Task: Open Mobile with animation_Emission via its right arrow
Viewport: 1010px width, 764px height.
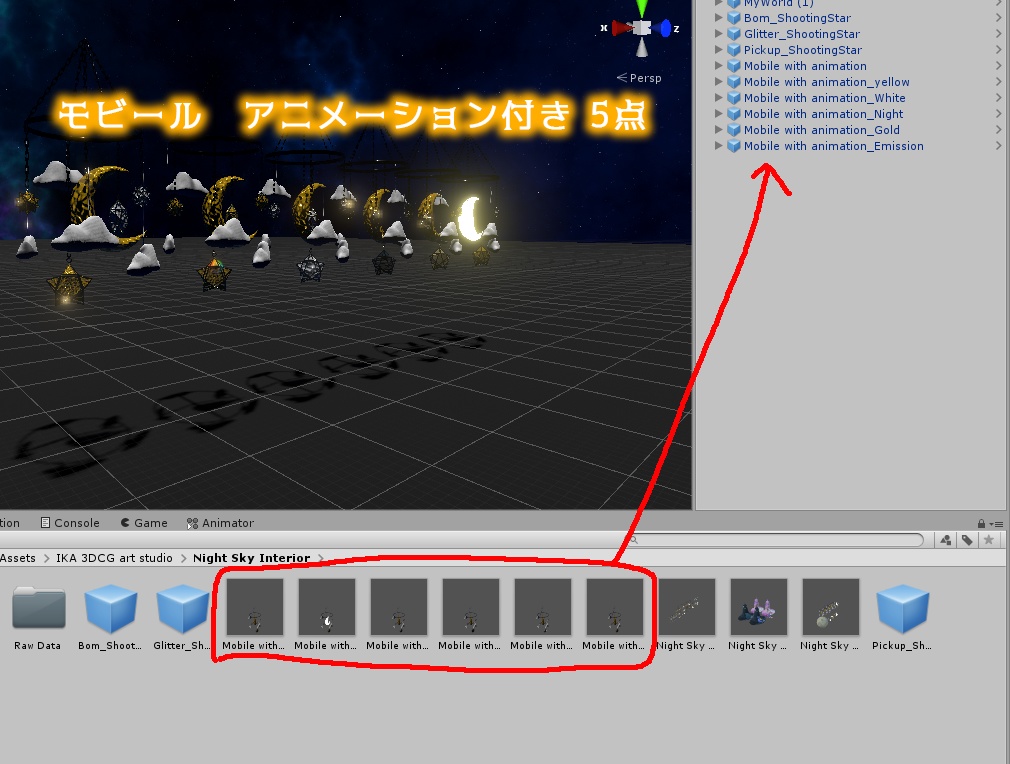Action: pyautogui.click(x=997, y=145)
